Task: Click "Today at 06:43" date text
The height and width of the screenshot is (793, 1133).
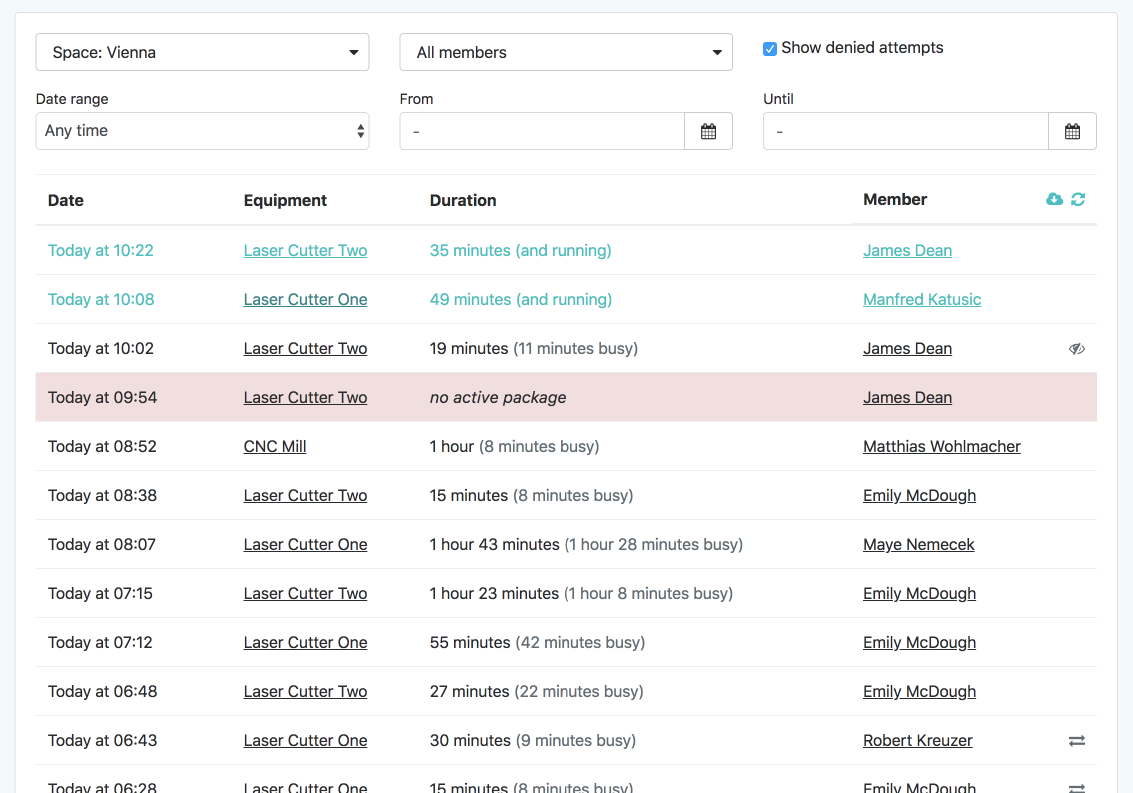Action: (102, 740)
